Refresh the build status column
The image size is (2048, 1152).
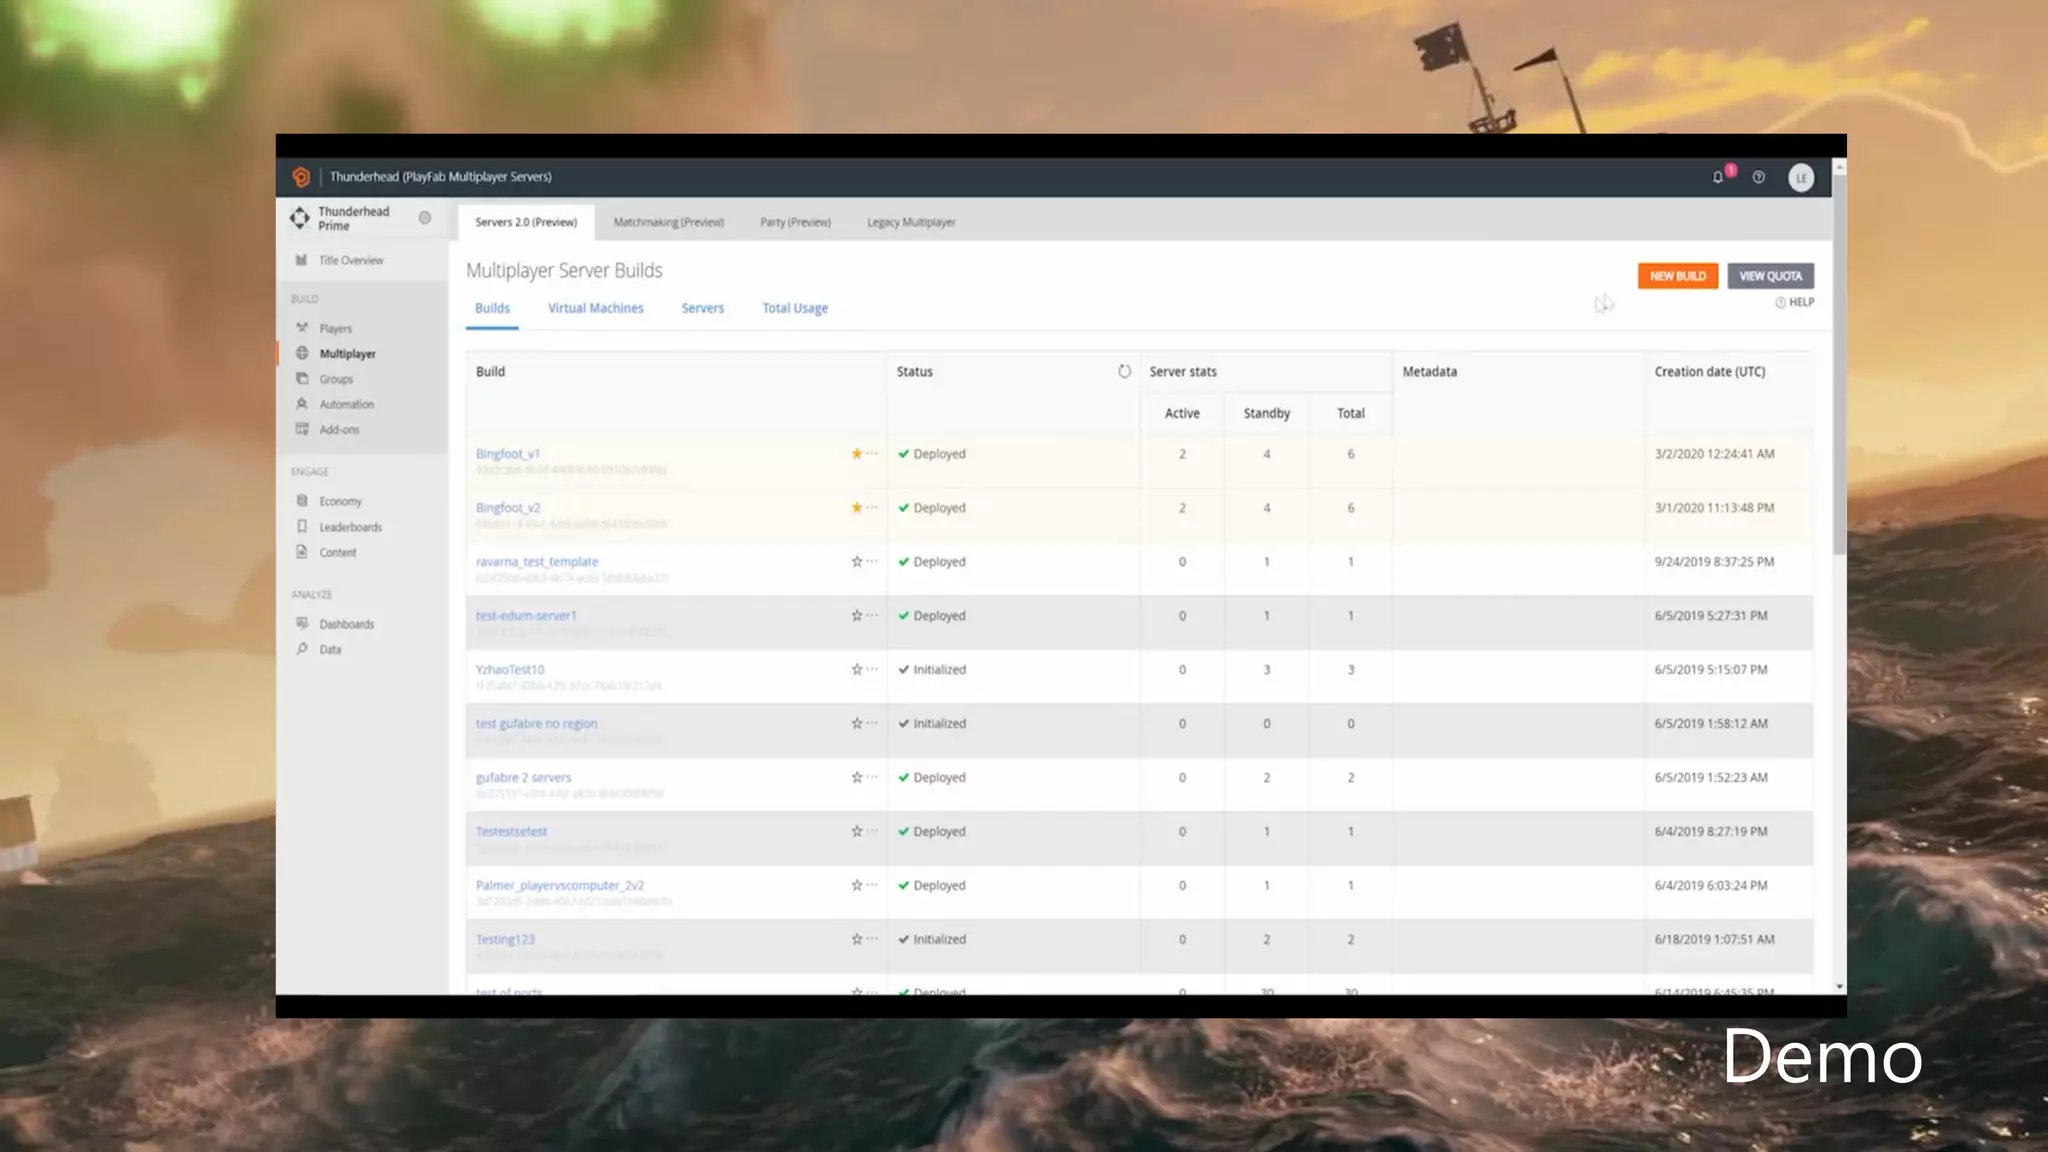(x=1124, y=371)
